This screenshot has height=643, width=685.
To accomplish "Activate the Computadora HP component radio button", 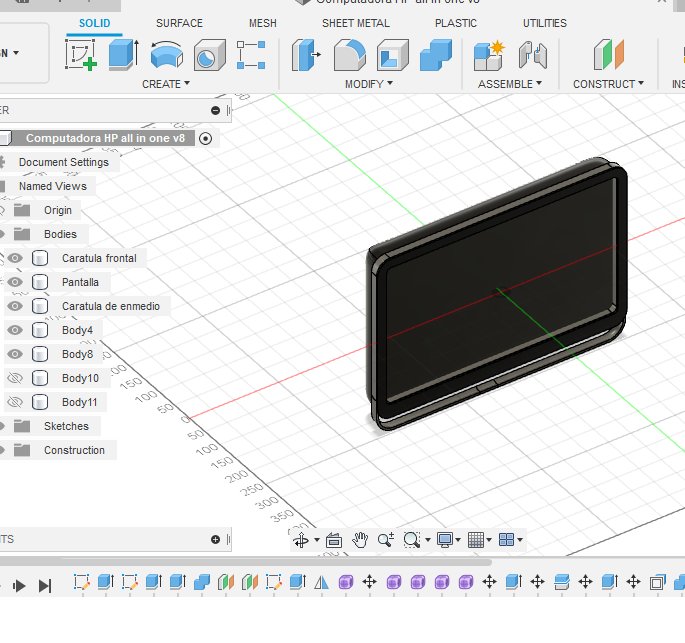I will coord(206,139).
